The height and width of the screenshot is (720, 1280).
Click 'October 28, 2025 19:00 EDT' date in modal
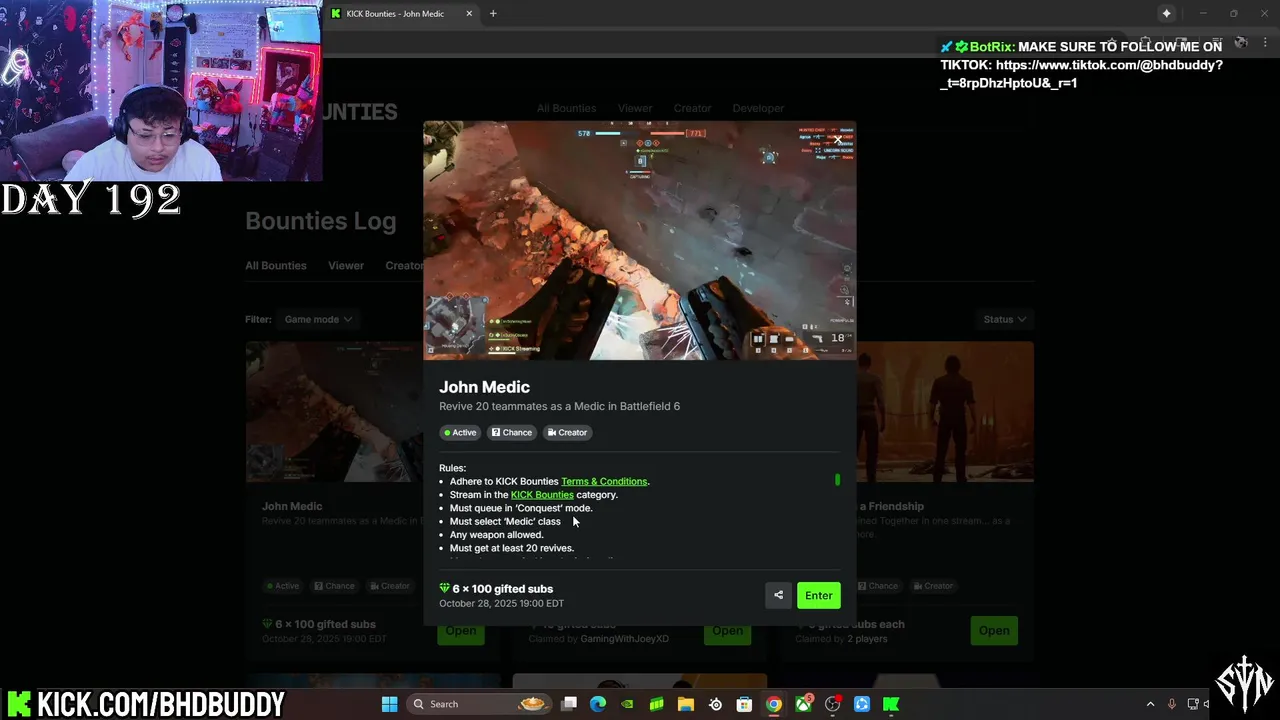point(501,603)
